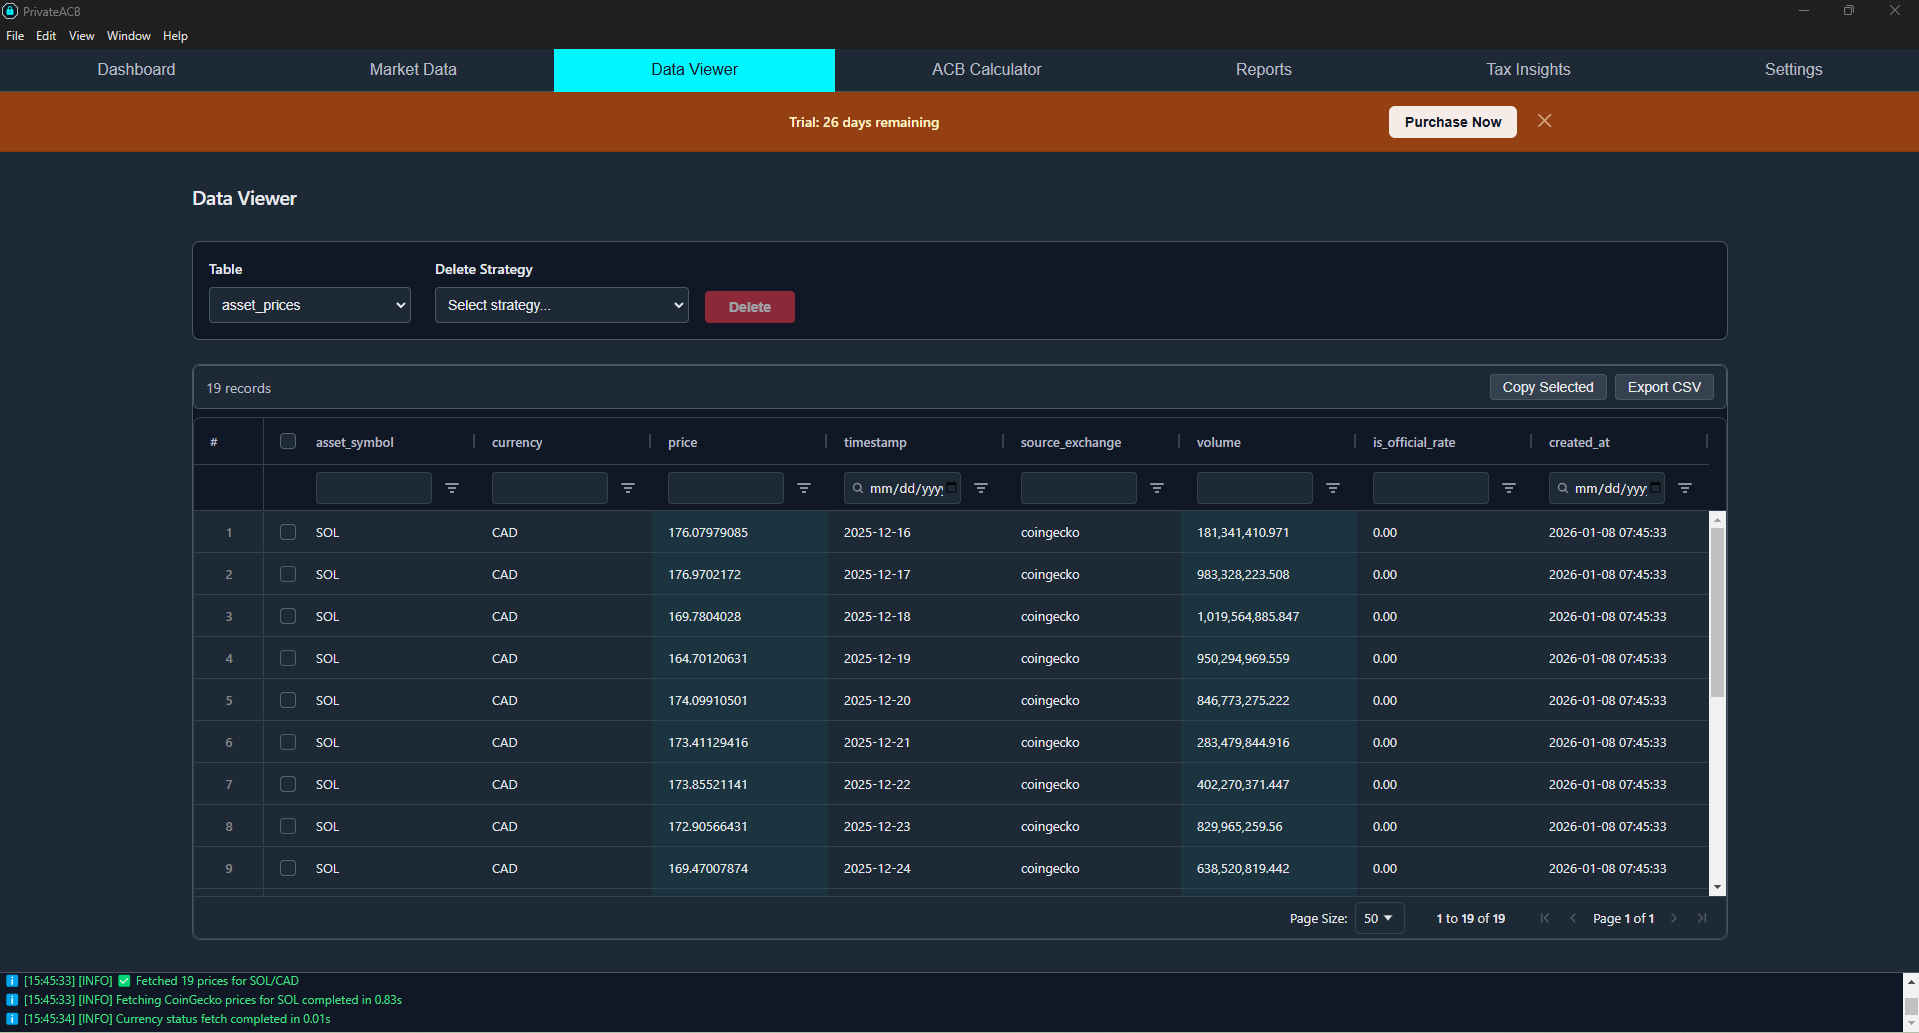The height and width of the screenshot is (1033, 1919).
Task: Click the price filter input
Action: (x=726, y=488)
